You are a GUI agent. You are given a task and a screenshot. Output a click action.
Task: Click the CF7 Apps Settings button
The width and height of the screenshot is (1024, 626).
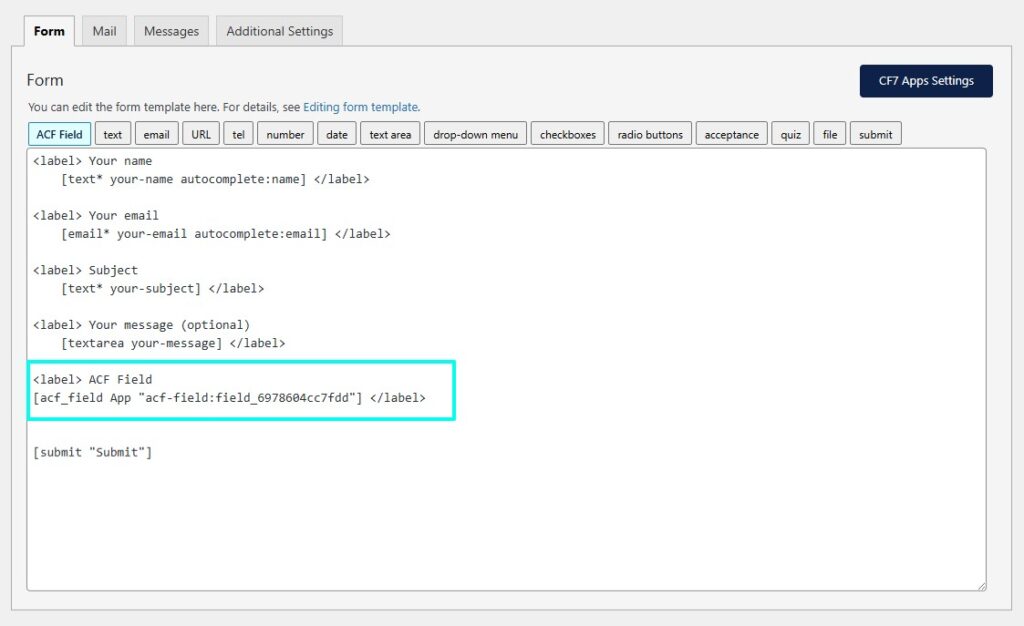[x=925, y=81]
